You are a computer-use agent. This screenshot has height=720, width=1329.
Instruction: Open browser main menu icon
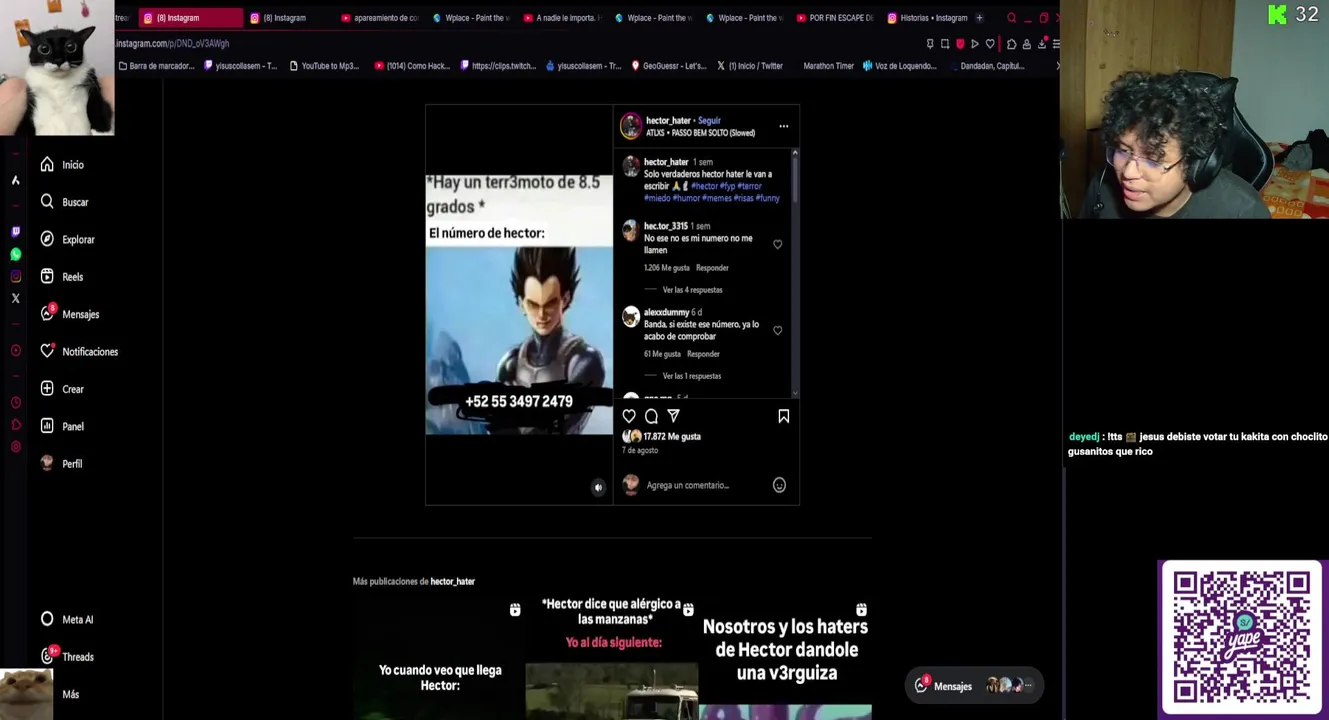tap(1056, 44)
